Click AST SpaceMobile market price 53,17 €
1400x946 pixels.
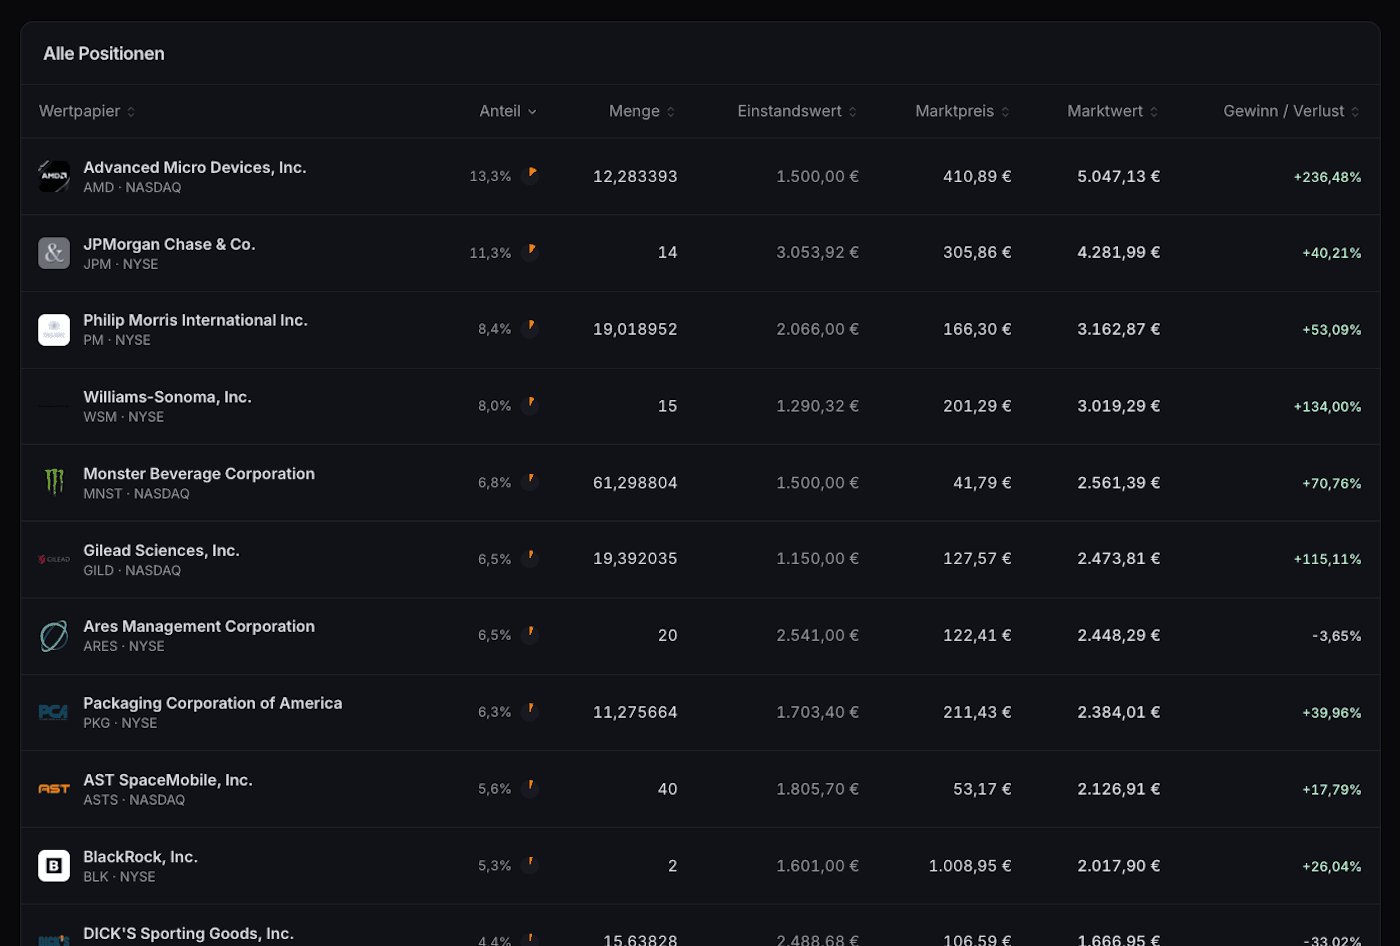(x=982, y=789)
